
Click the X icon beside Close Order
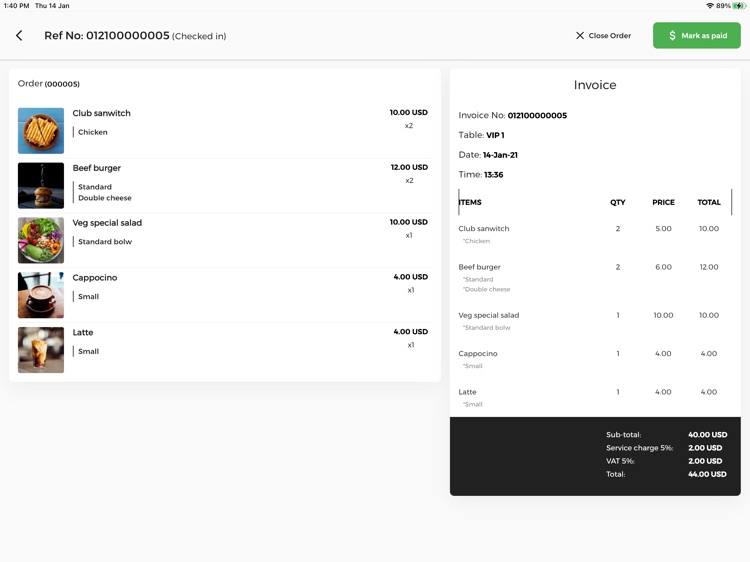580,35
